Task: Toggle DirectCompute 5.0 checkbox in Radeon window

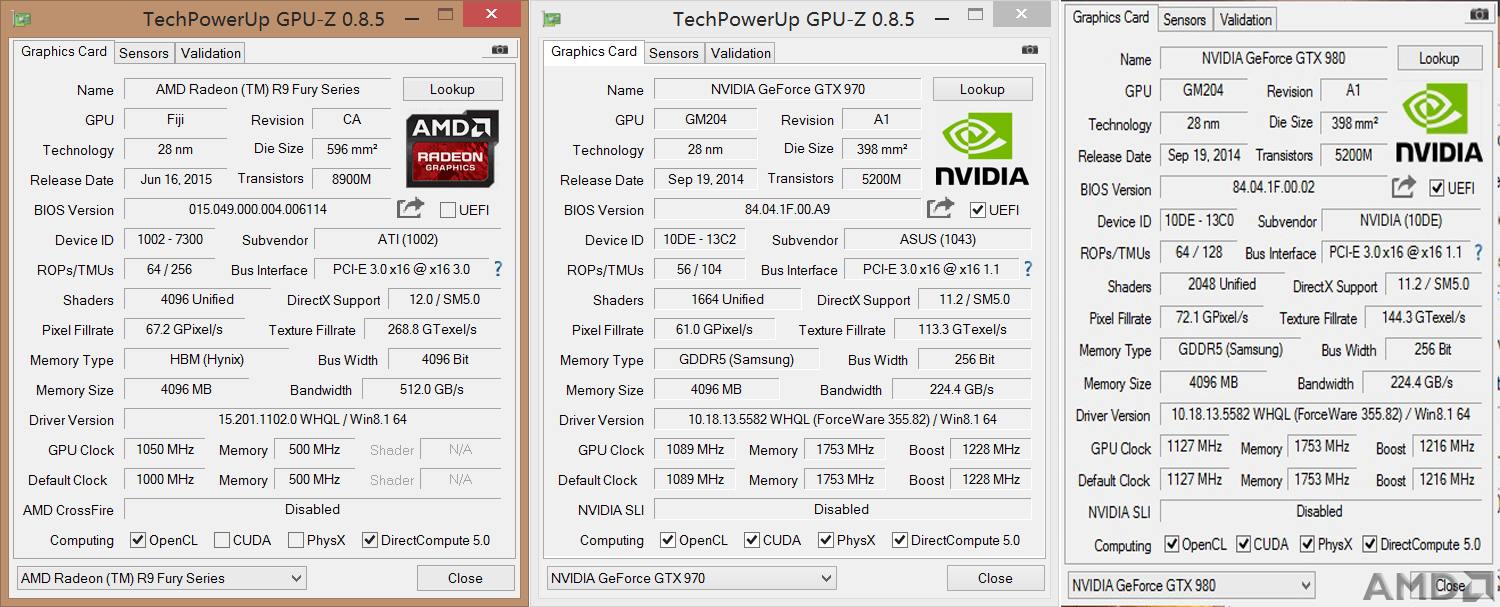Action: pos(370,540)
